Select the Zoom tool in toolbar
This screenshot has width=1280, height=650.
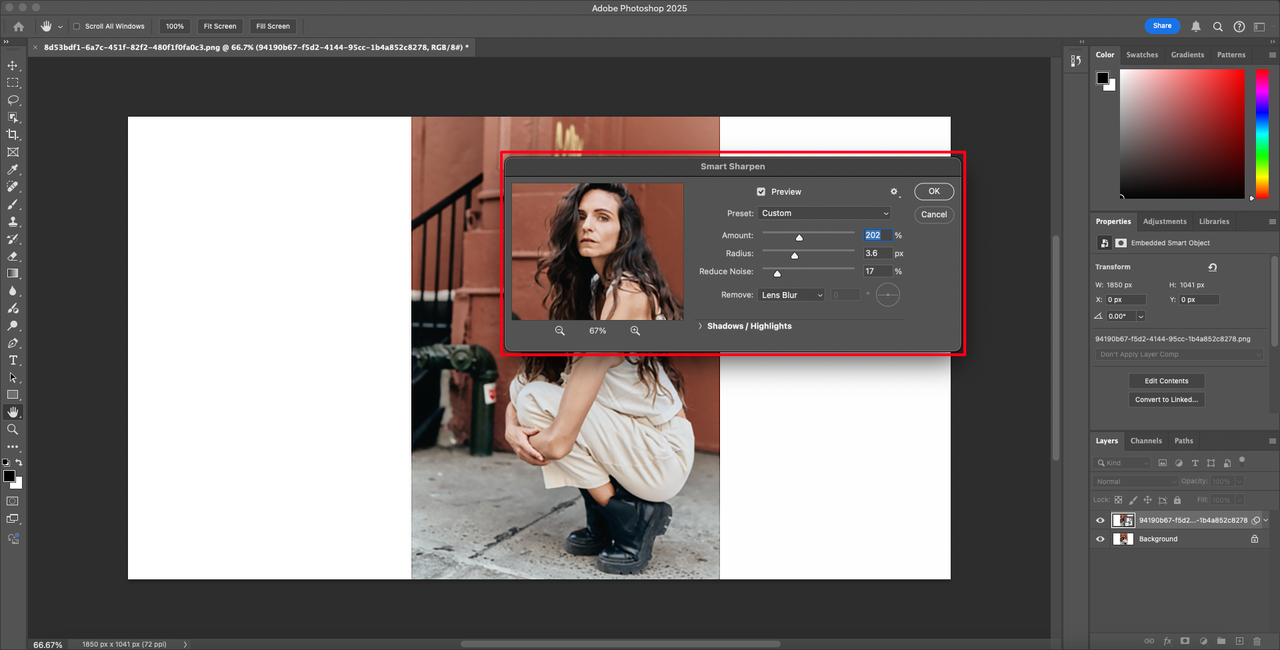(x=13, y=429)
